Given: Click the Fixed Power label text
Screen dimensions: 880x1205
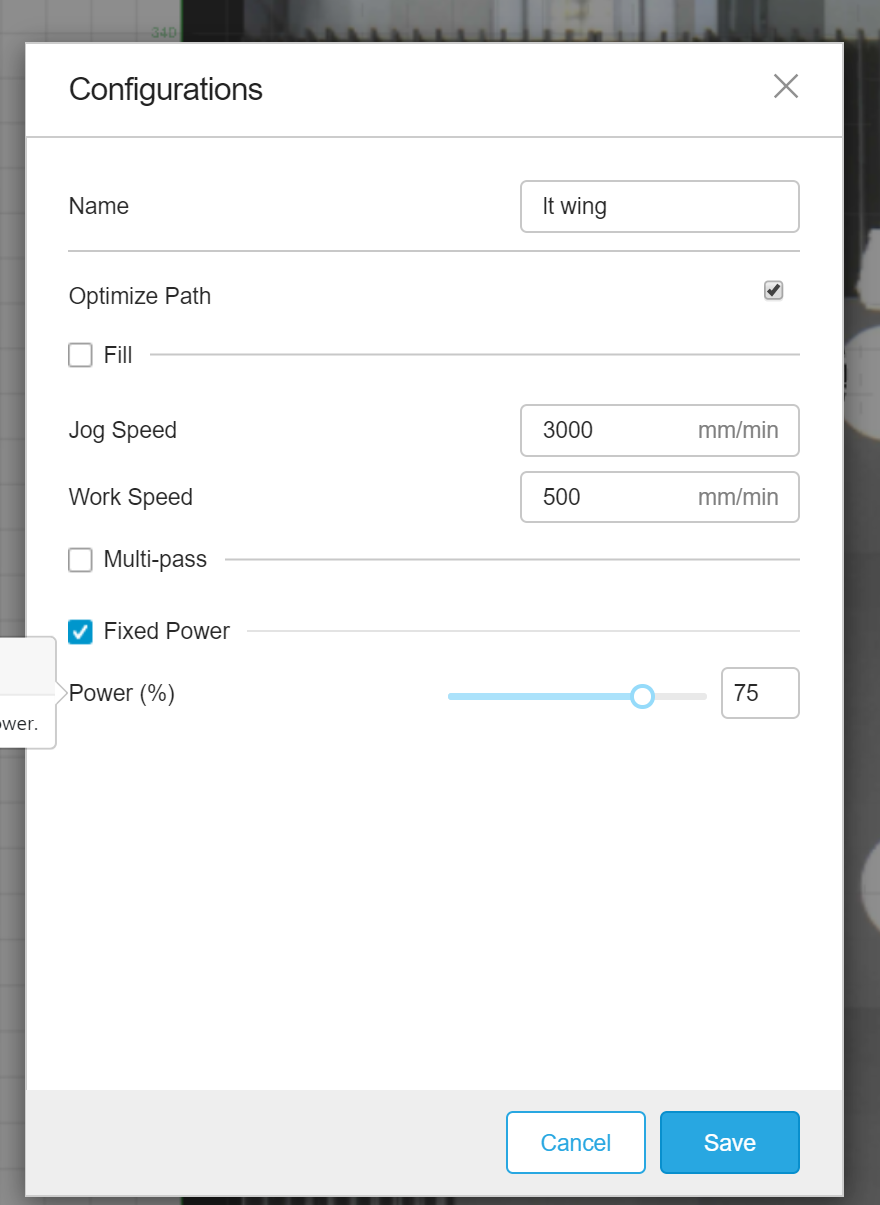Looking at the screenshot, I should pyautogui.click(x=166, y=631).
